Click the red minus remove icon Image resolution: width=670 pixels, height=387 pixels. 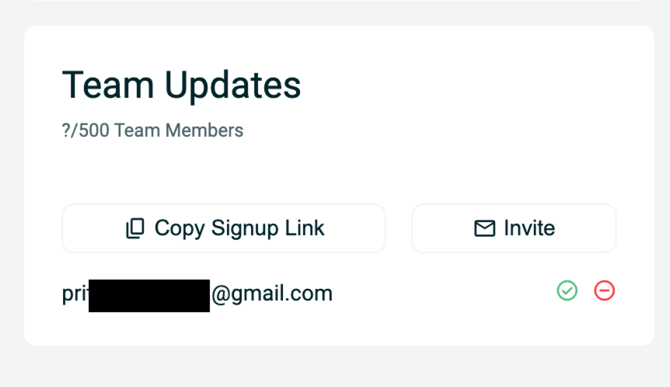click(604, 291)
